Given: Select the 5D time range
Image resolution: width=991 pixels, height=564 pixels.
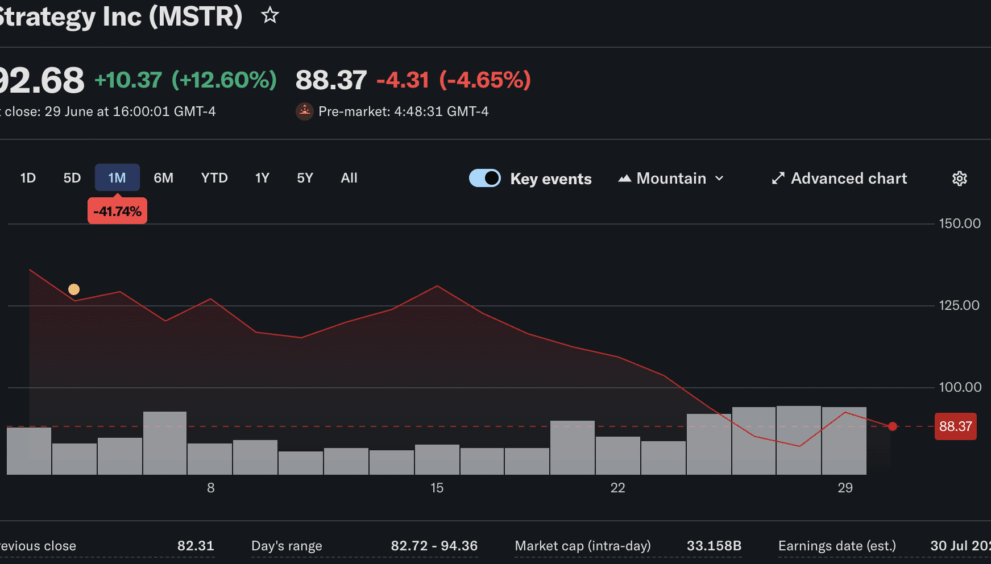Looking at the screenshot, I should pos(72,178).
